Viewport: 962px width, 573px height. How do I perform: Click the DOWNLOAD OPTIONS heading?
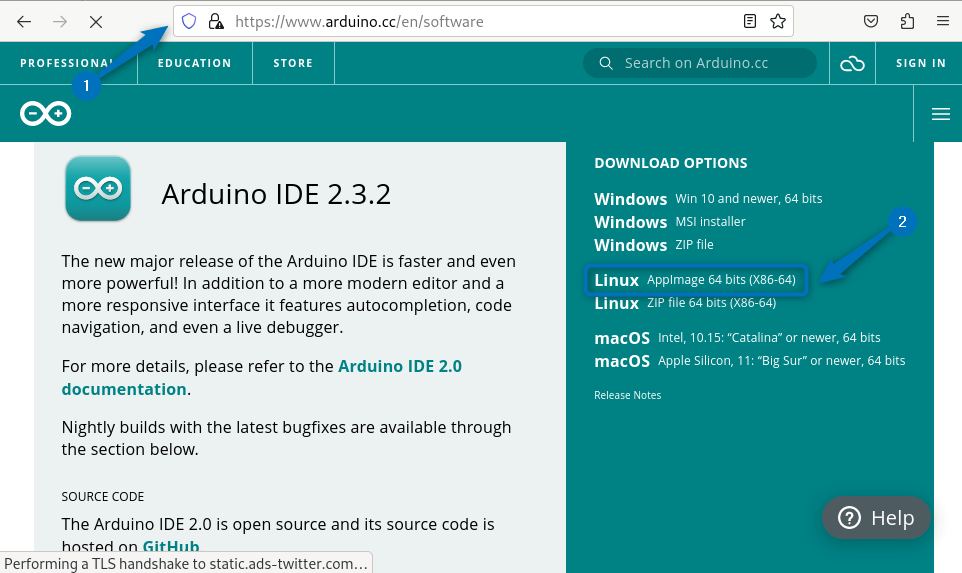671,163
